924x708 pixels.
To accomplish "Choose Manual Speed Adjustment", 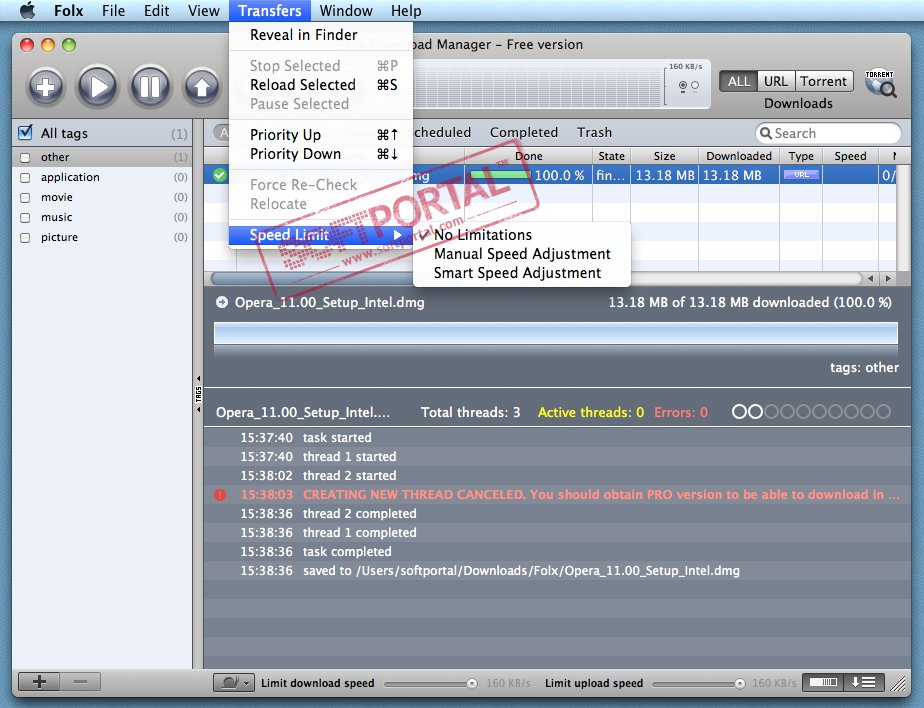I will coord(522,253).
